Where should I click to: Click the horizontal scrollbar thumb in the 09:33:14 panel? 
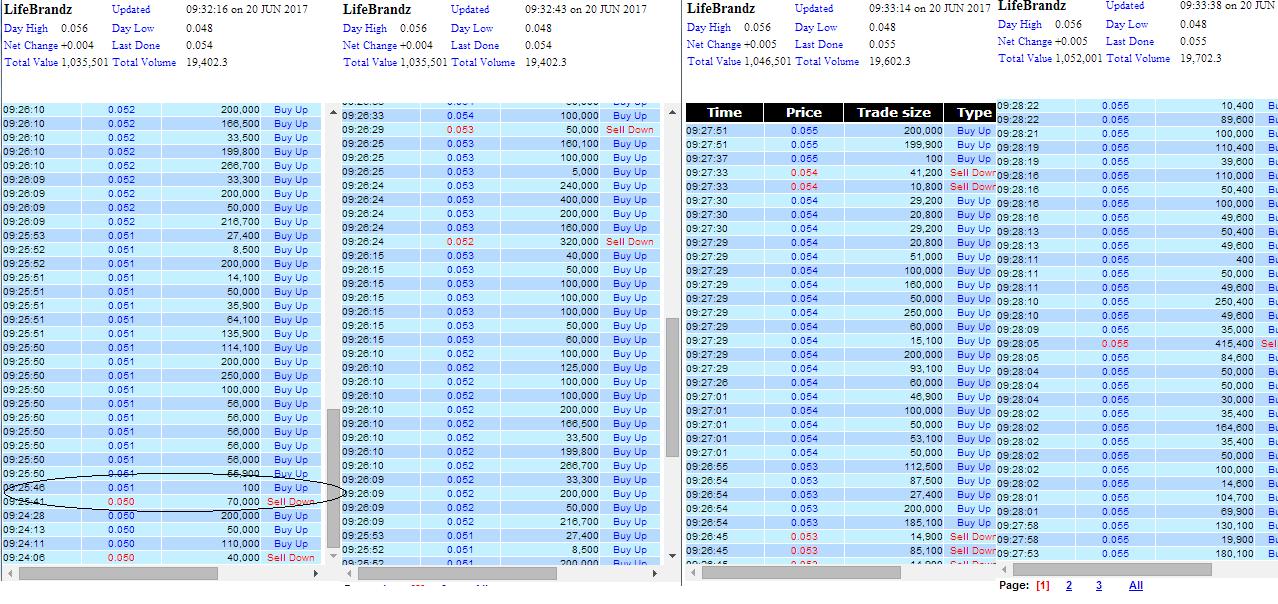(802, 573)
